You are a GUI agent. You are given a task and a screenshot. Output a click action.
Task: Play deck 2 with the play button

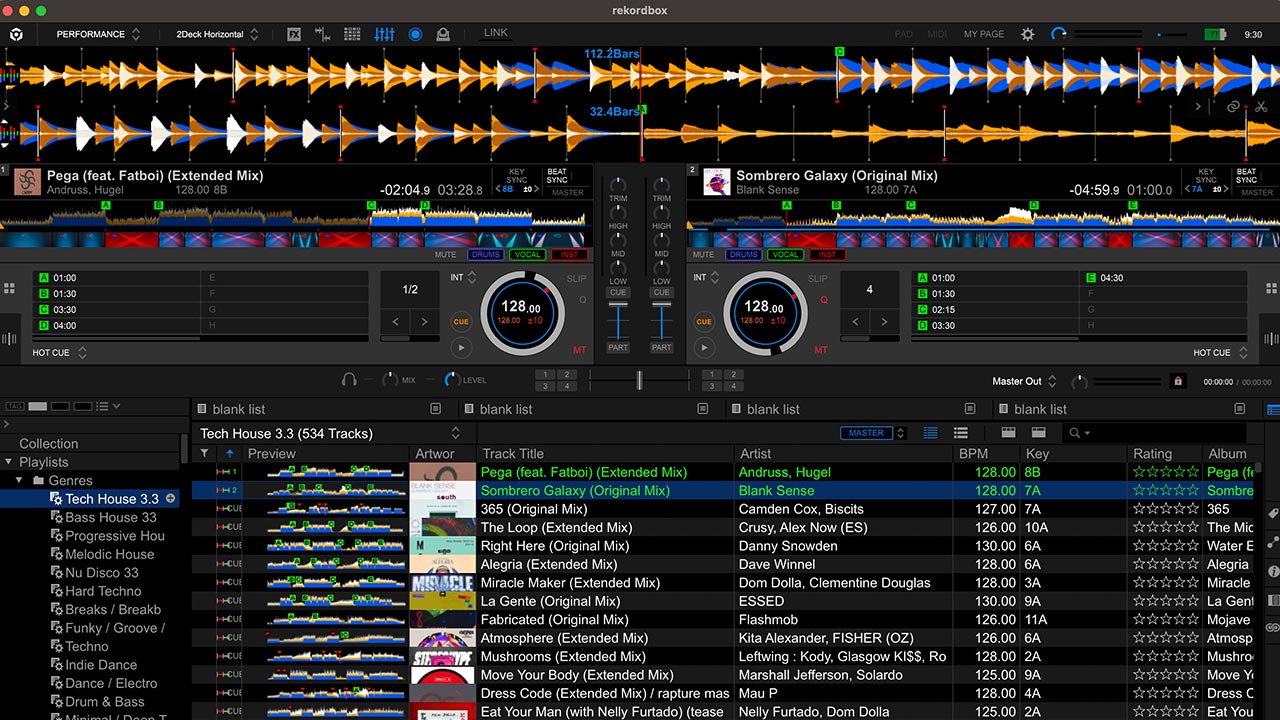(x=704, y=348)
